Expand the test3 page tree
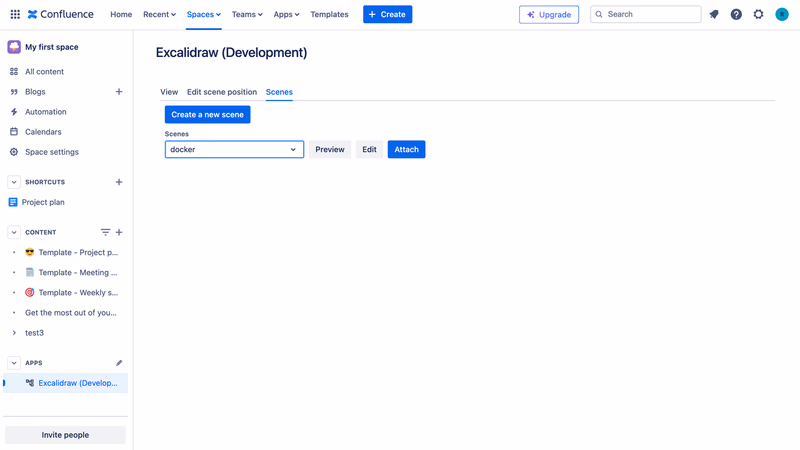Screen dimensions: 800x450 pos(14,333)
